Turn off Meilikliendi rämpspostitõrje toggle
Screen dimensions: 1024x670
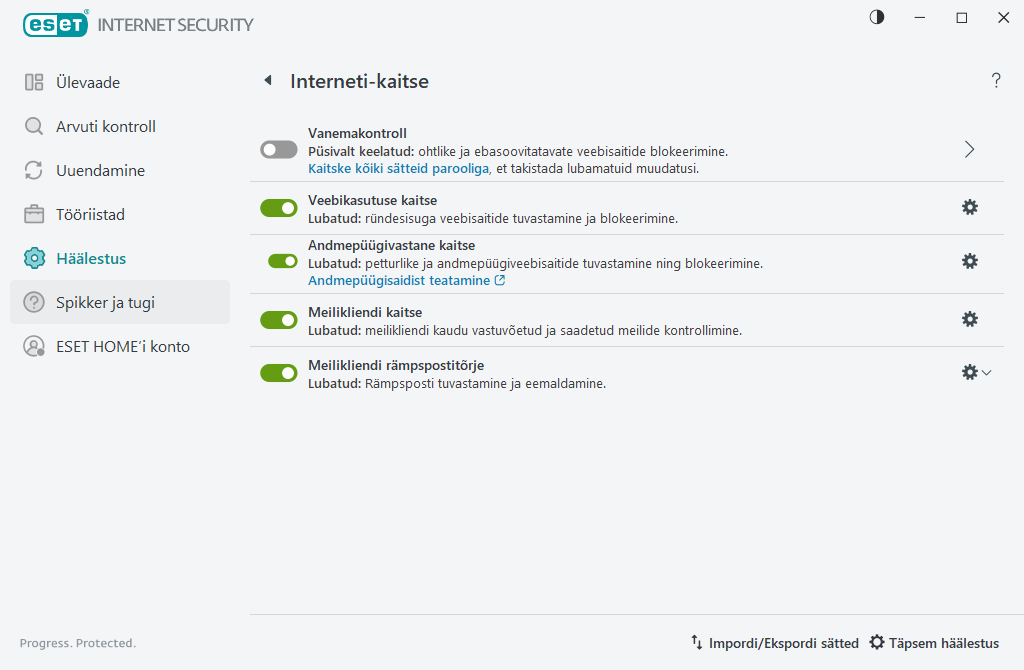[x=279, y=373]
